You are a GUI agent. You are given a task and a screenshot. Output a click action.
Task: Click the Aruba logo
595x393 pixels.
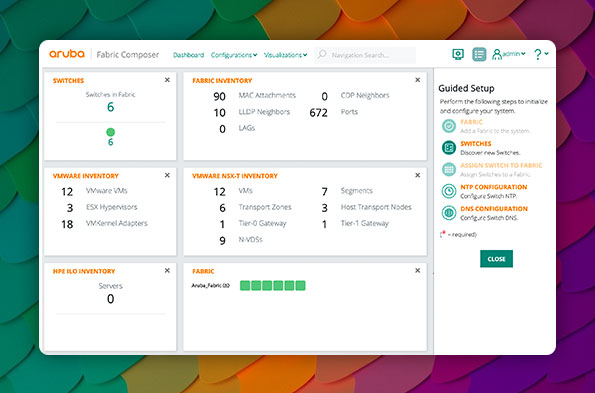(67, 54)
